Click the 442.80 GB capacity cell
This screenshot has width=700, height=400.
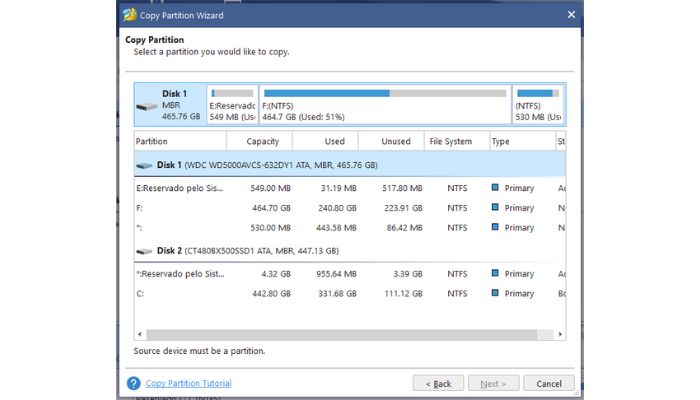[271, 294]
